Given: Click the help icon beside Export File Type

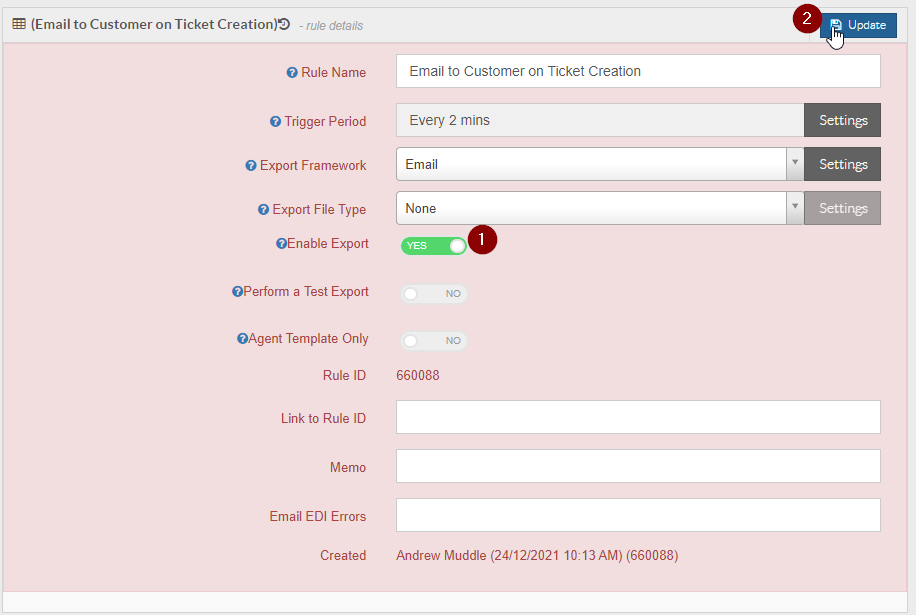Looking at the screenshot, I should coord(263,210).
